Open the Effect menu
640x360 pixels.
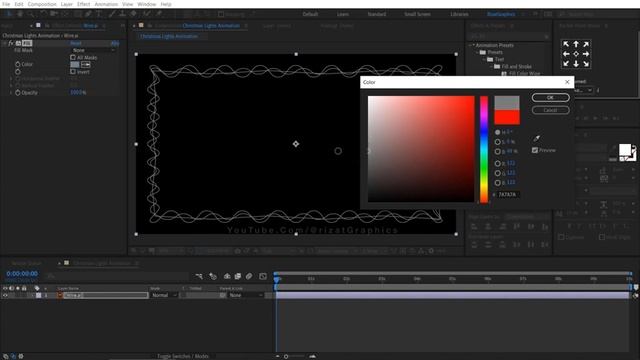point(84,4)
